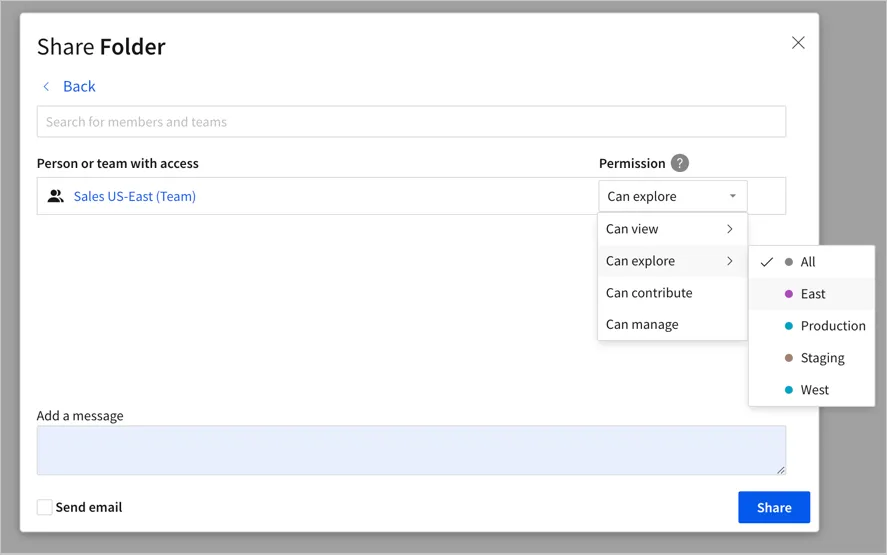
Task: Click the 'Permission' column label
Action: pyautogui.click(x=632, y=164)
